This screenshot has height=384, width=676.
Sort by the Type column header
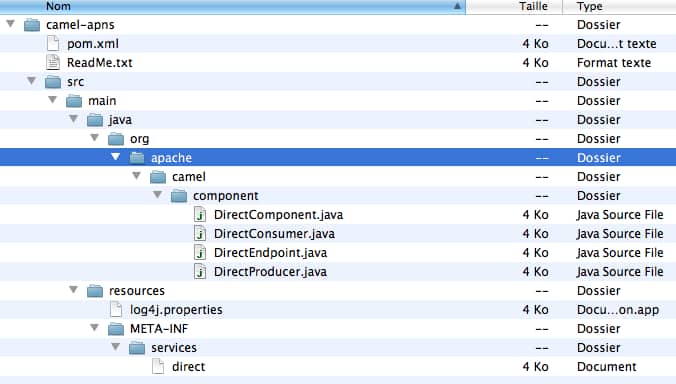click(x=620, y=6)
